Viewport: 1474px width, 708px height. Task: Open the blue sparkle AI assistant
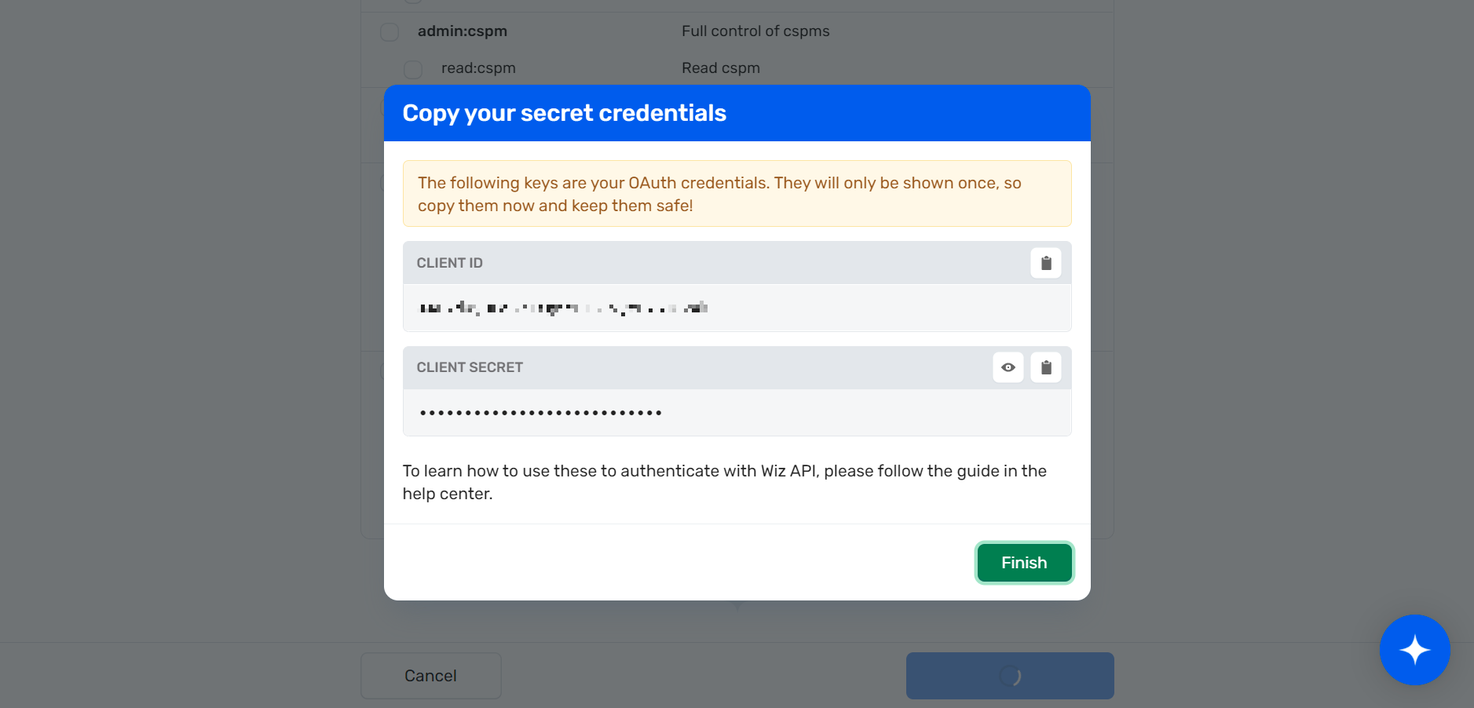coord(1415,650)
